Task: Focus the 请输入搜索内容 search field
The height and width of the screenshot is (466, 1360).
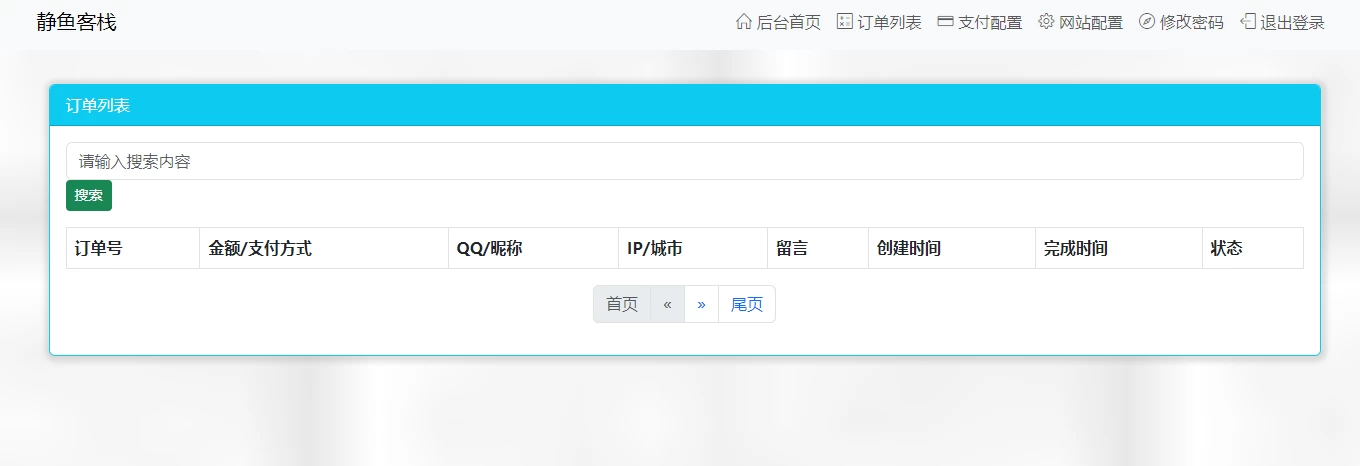Action: click(x=684, y=161)
